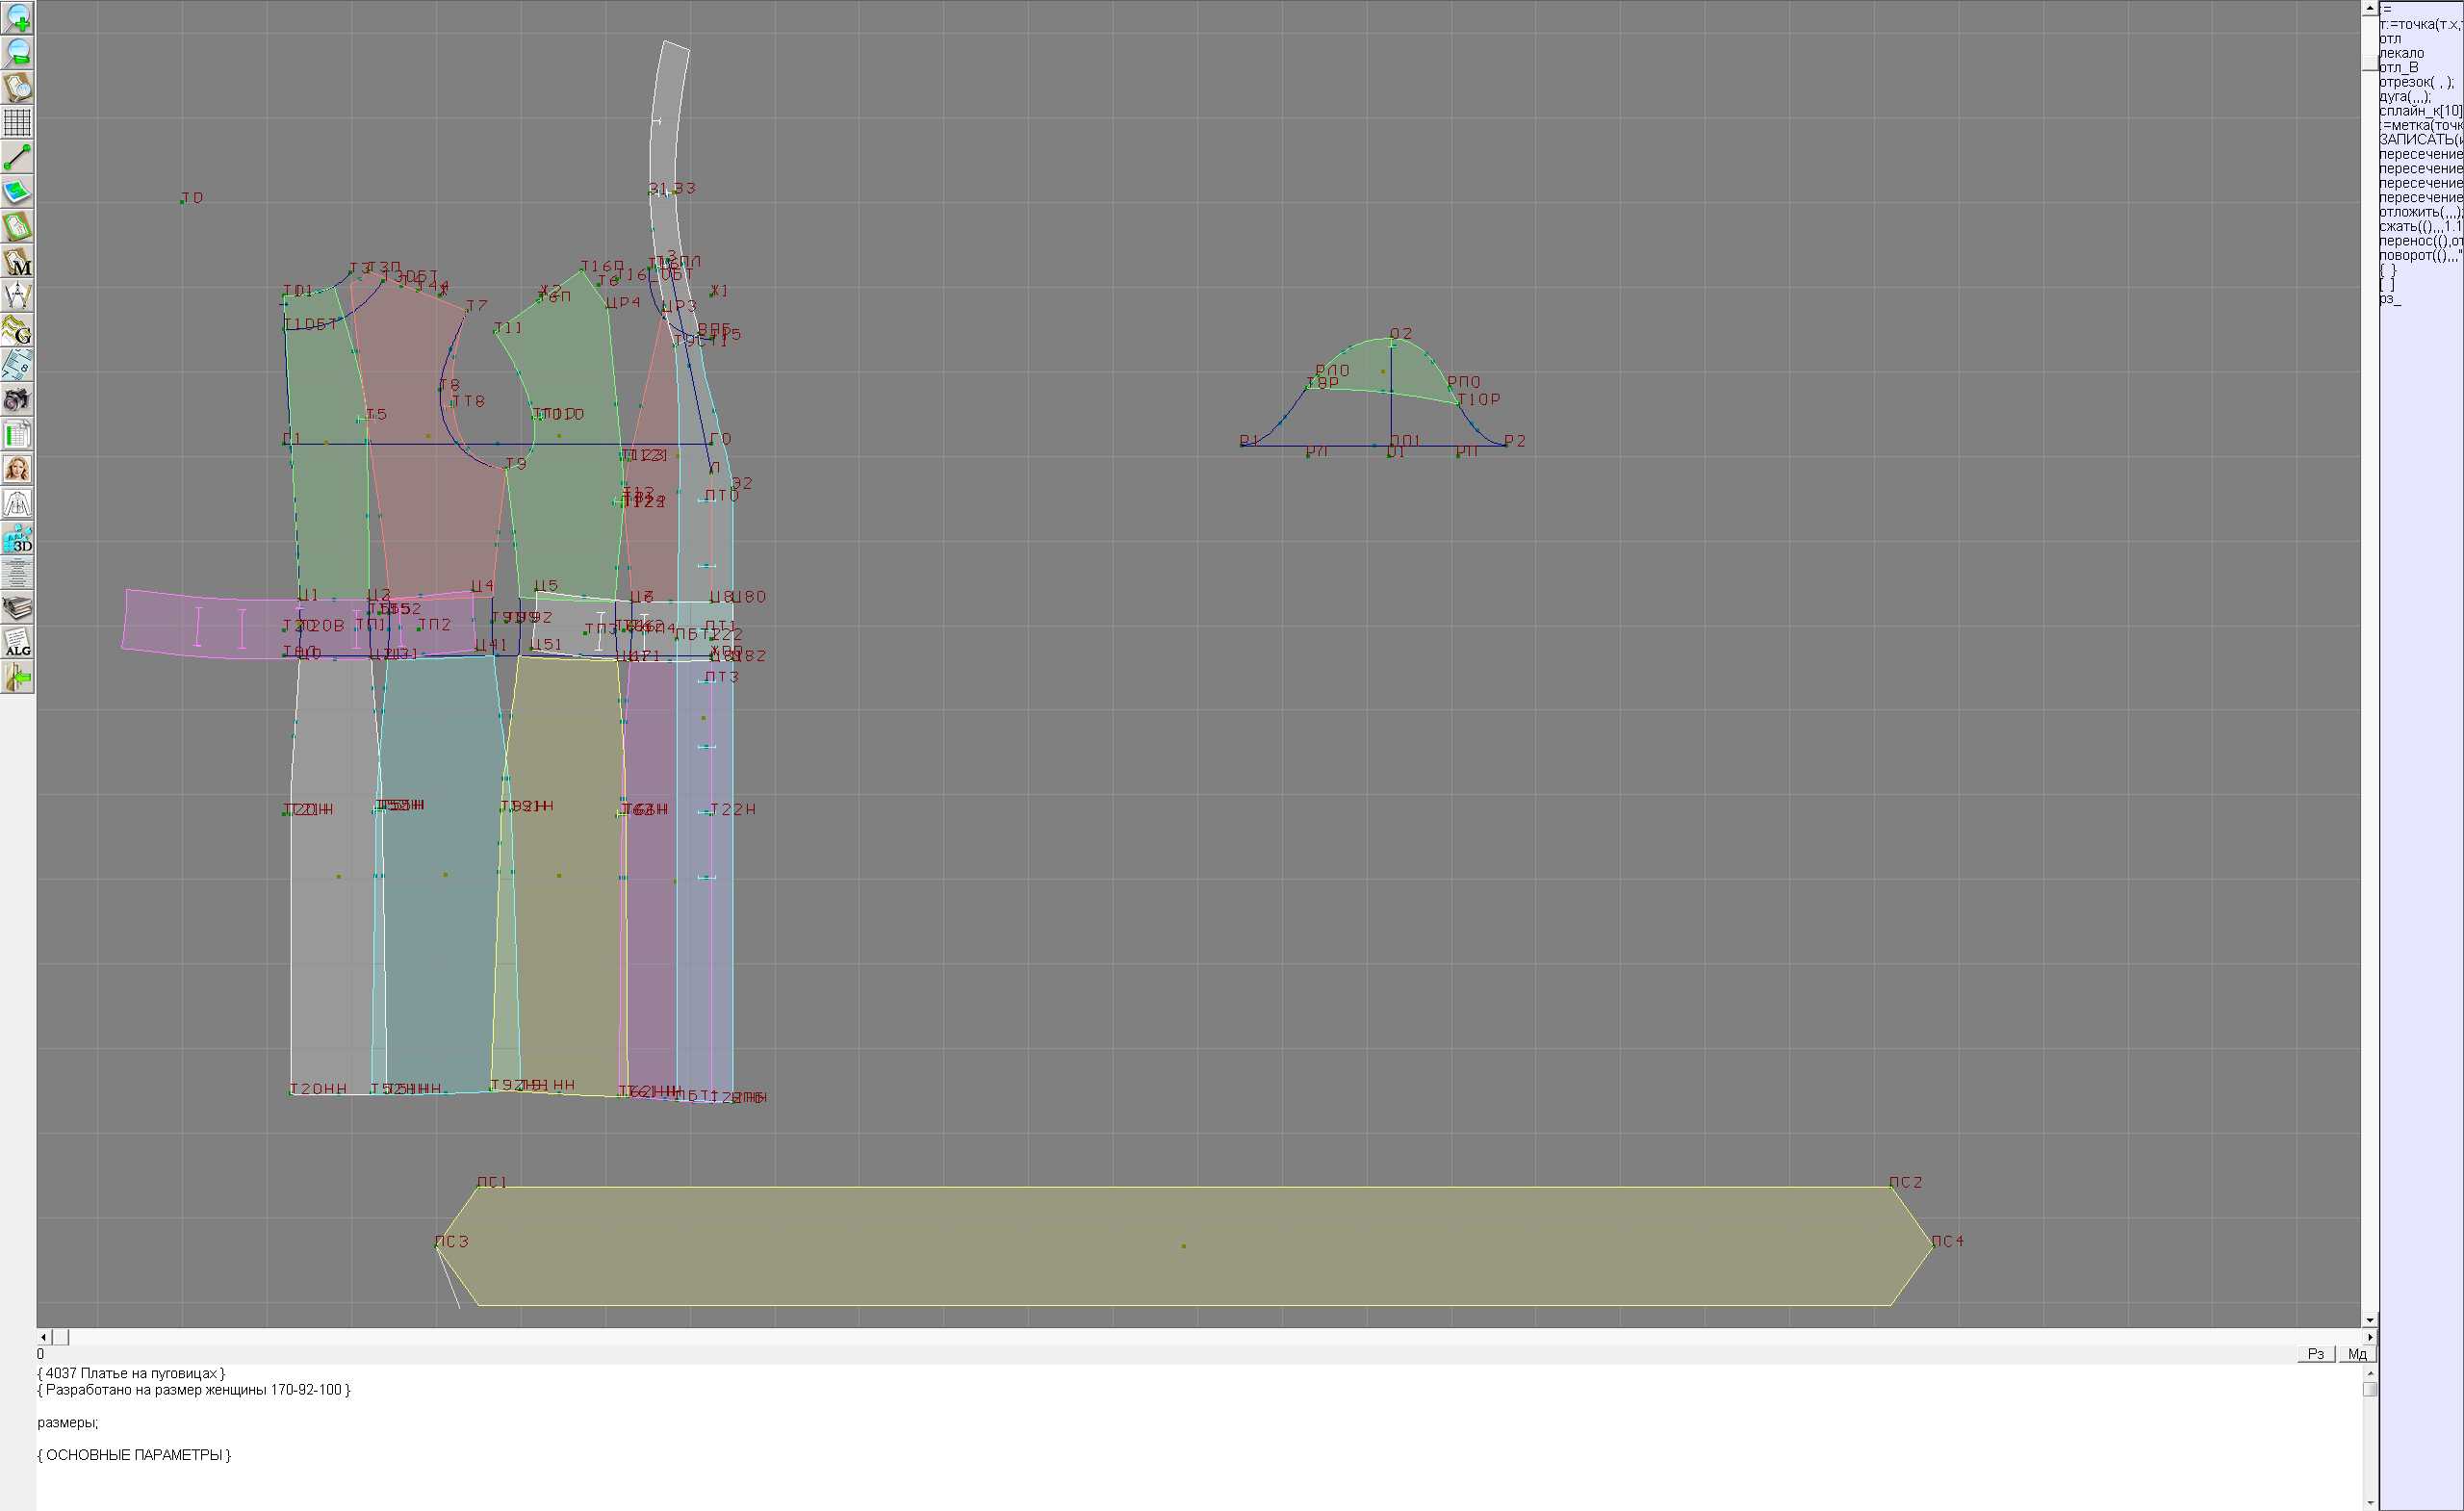Screen dimensions: 2464x1511
Task: Click the horizontal scrollbar left arrow
Action: pos(43,1337)
